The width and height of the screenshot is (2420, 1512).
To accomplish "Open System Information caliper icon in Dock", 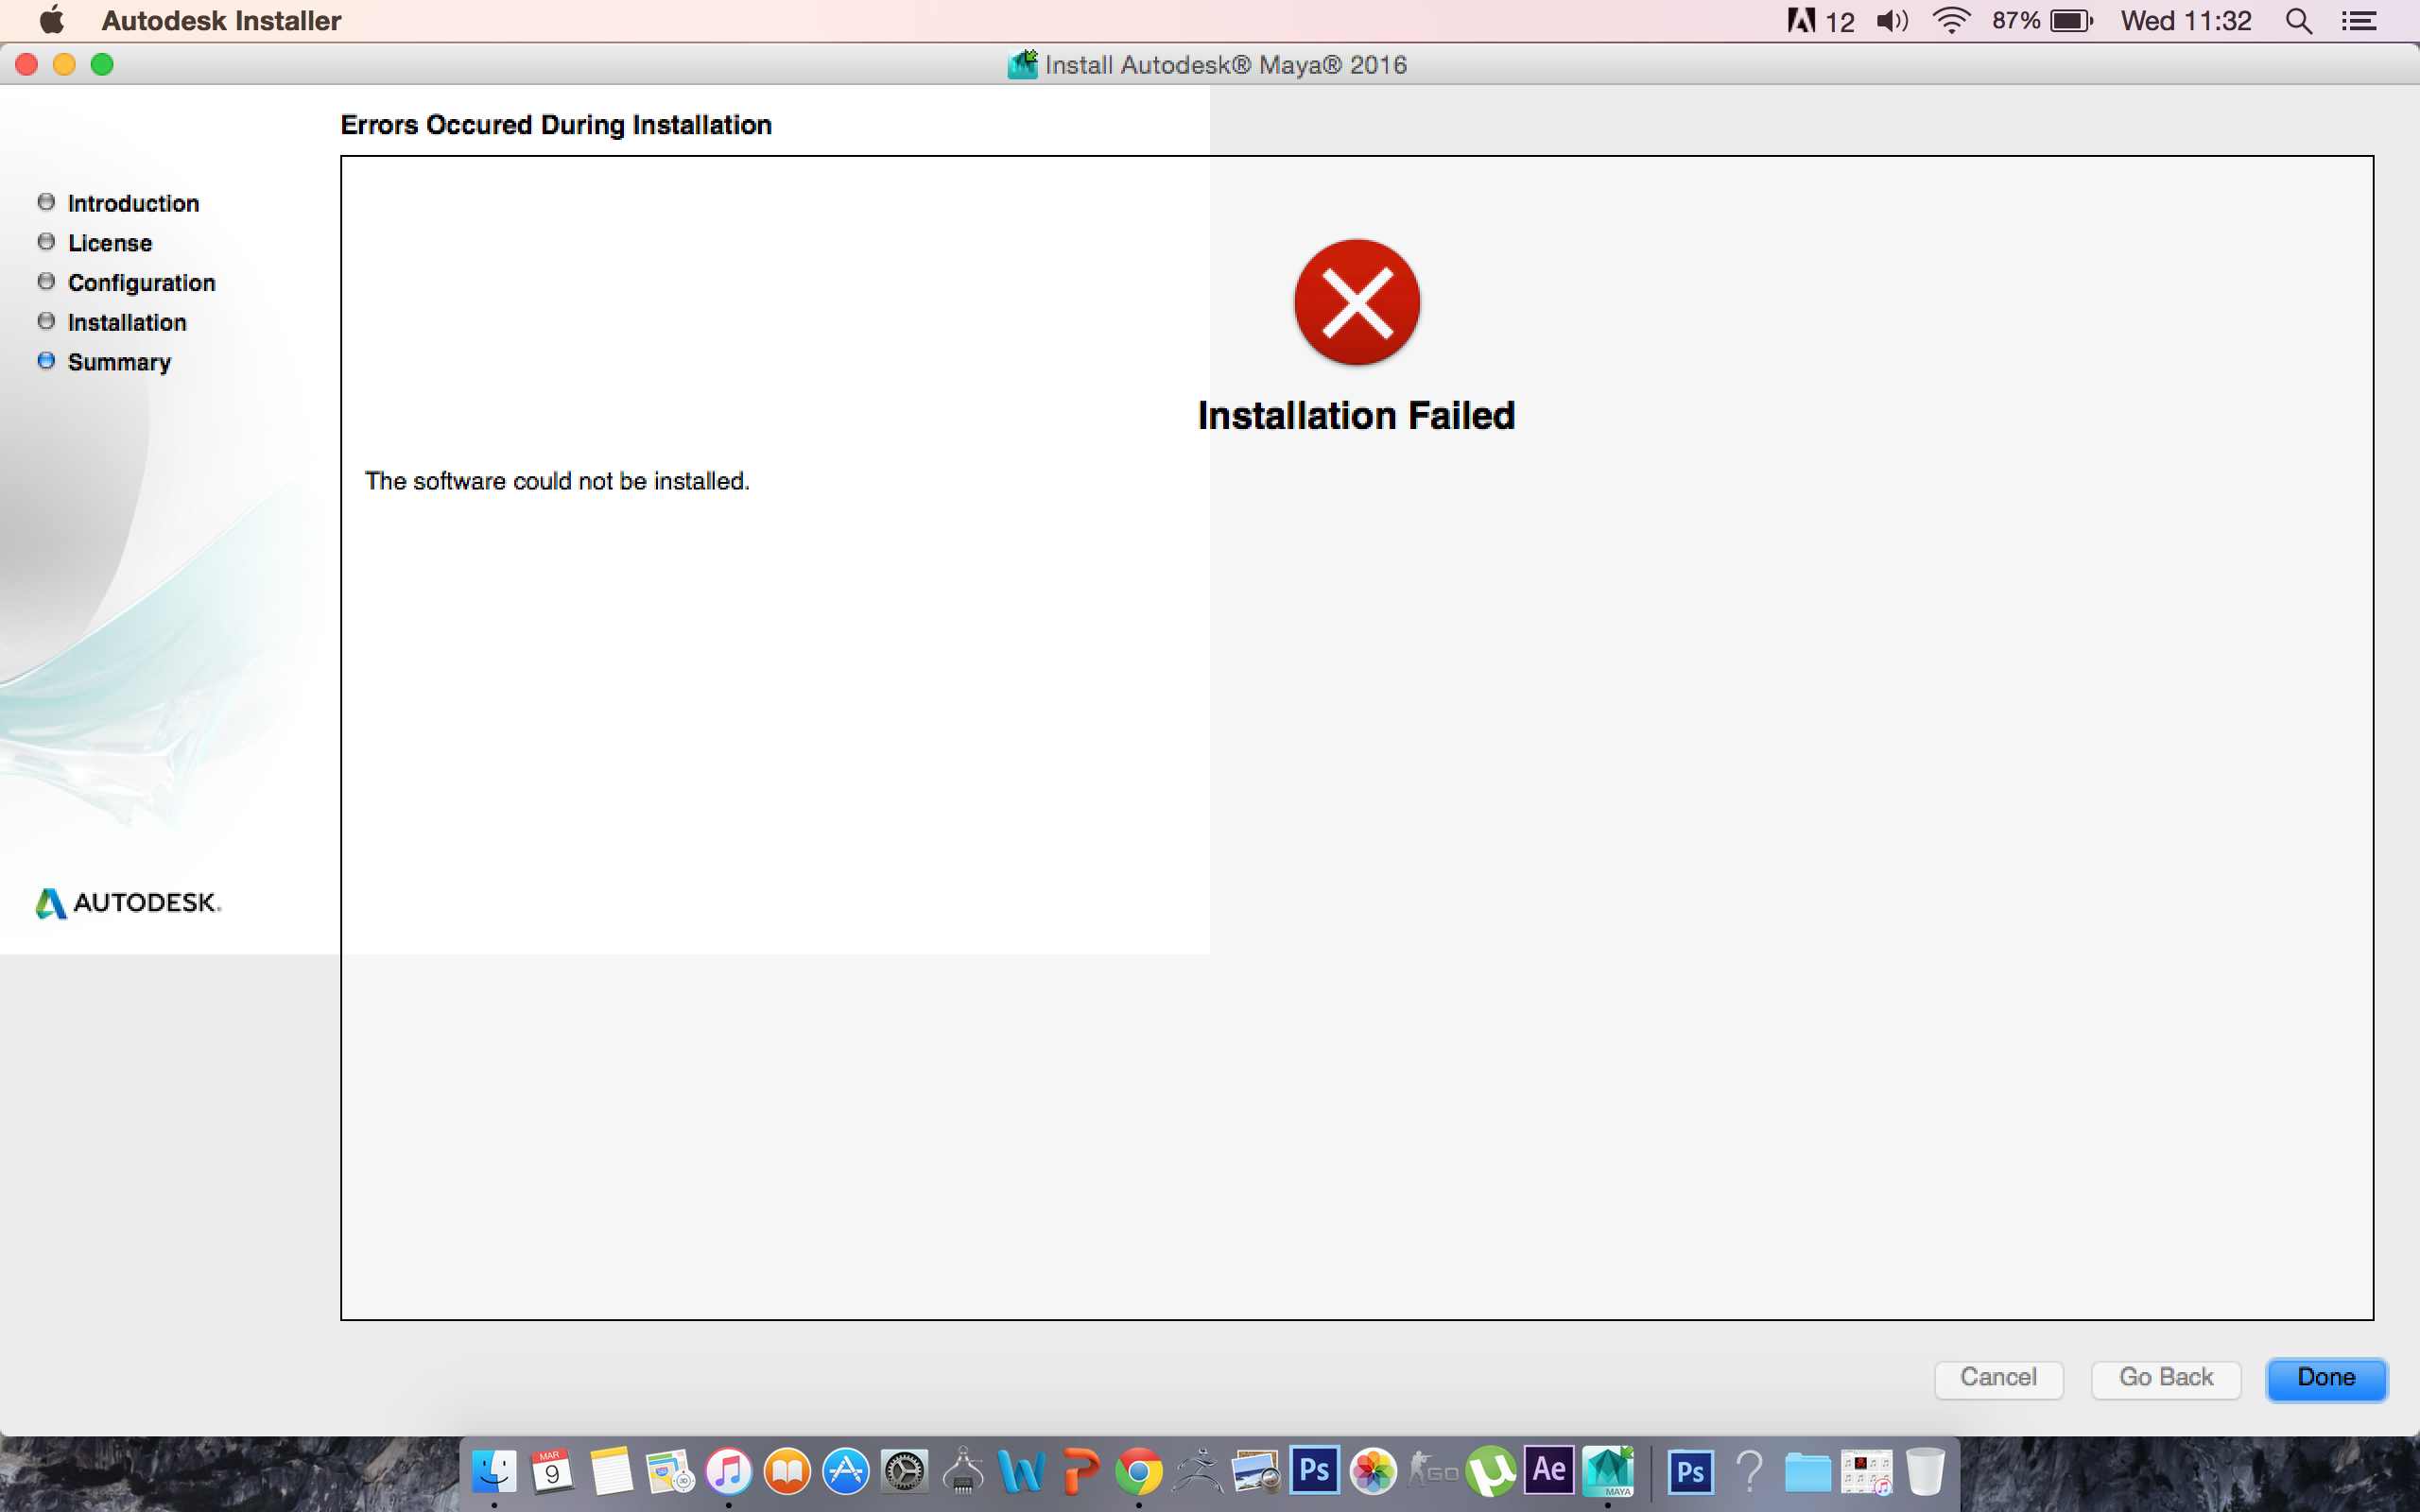I will [x=963, y=1472].
